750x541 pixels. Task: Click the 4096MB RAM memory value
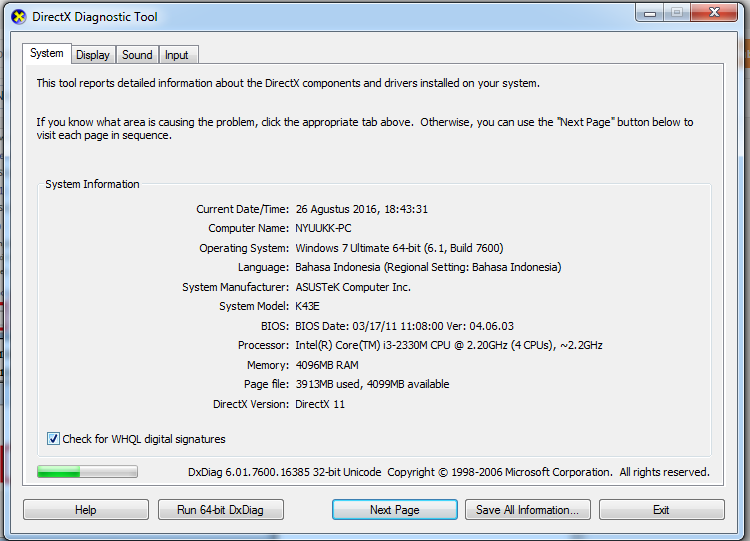(327, 365)
